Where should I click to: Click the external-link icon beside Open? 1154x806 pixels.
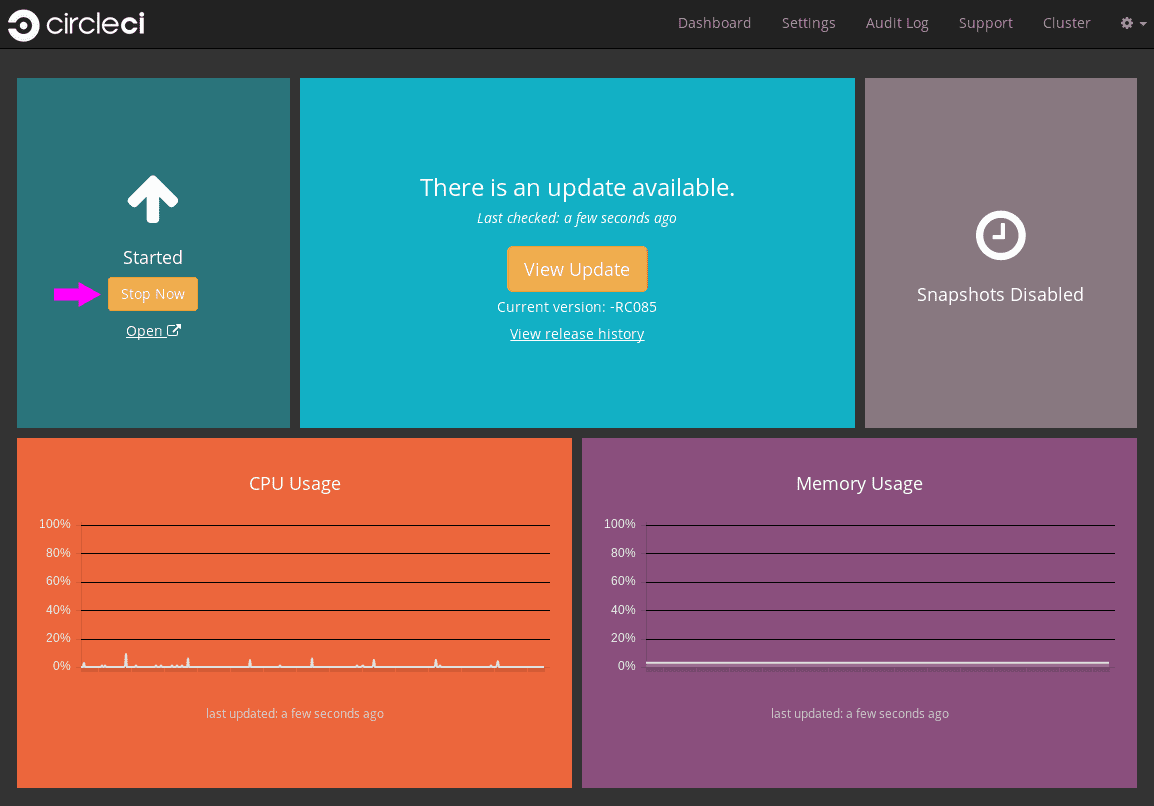click(174, 330)
